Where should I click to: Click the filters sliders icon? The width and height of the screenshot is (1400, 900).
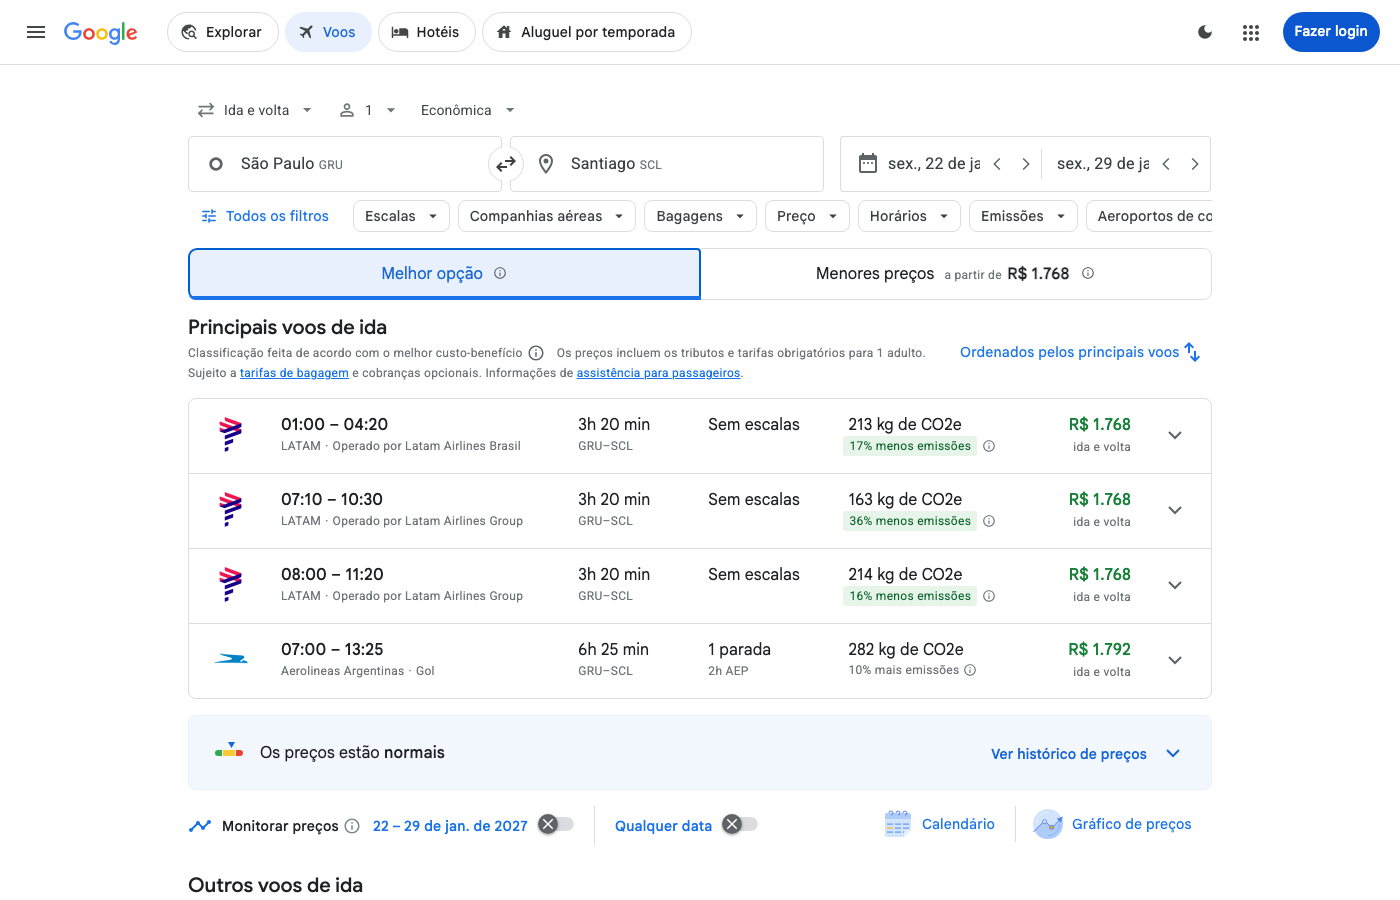tap(209, 216)
